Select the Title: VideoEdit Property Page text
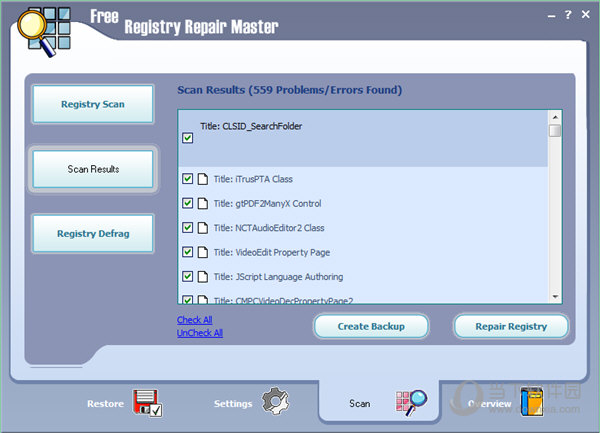The image size is (600, 433). click(272, 252)
